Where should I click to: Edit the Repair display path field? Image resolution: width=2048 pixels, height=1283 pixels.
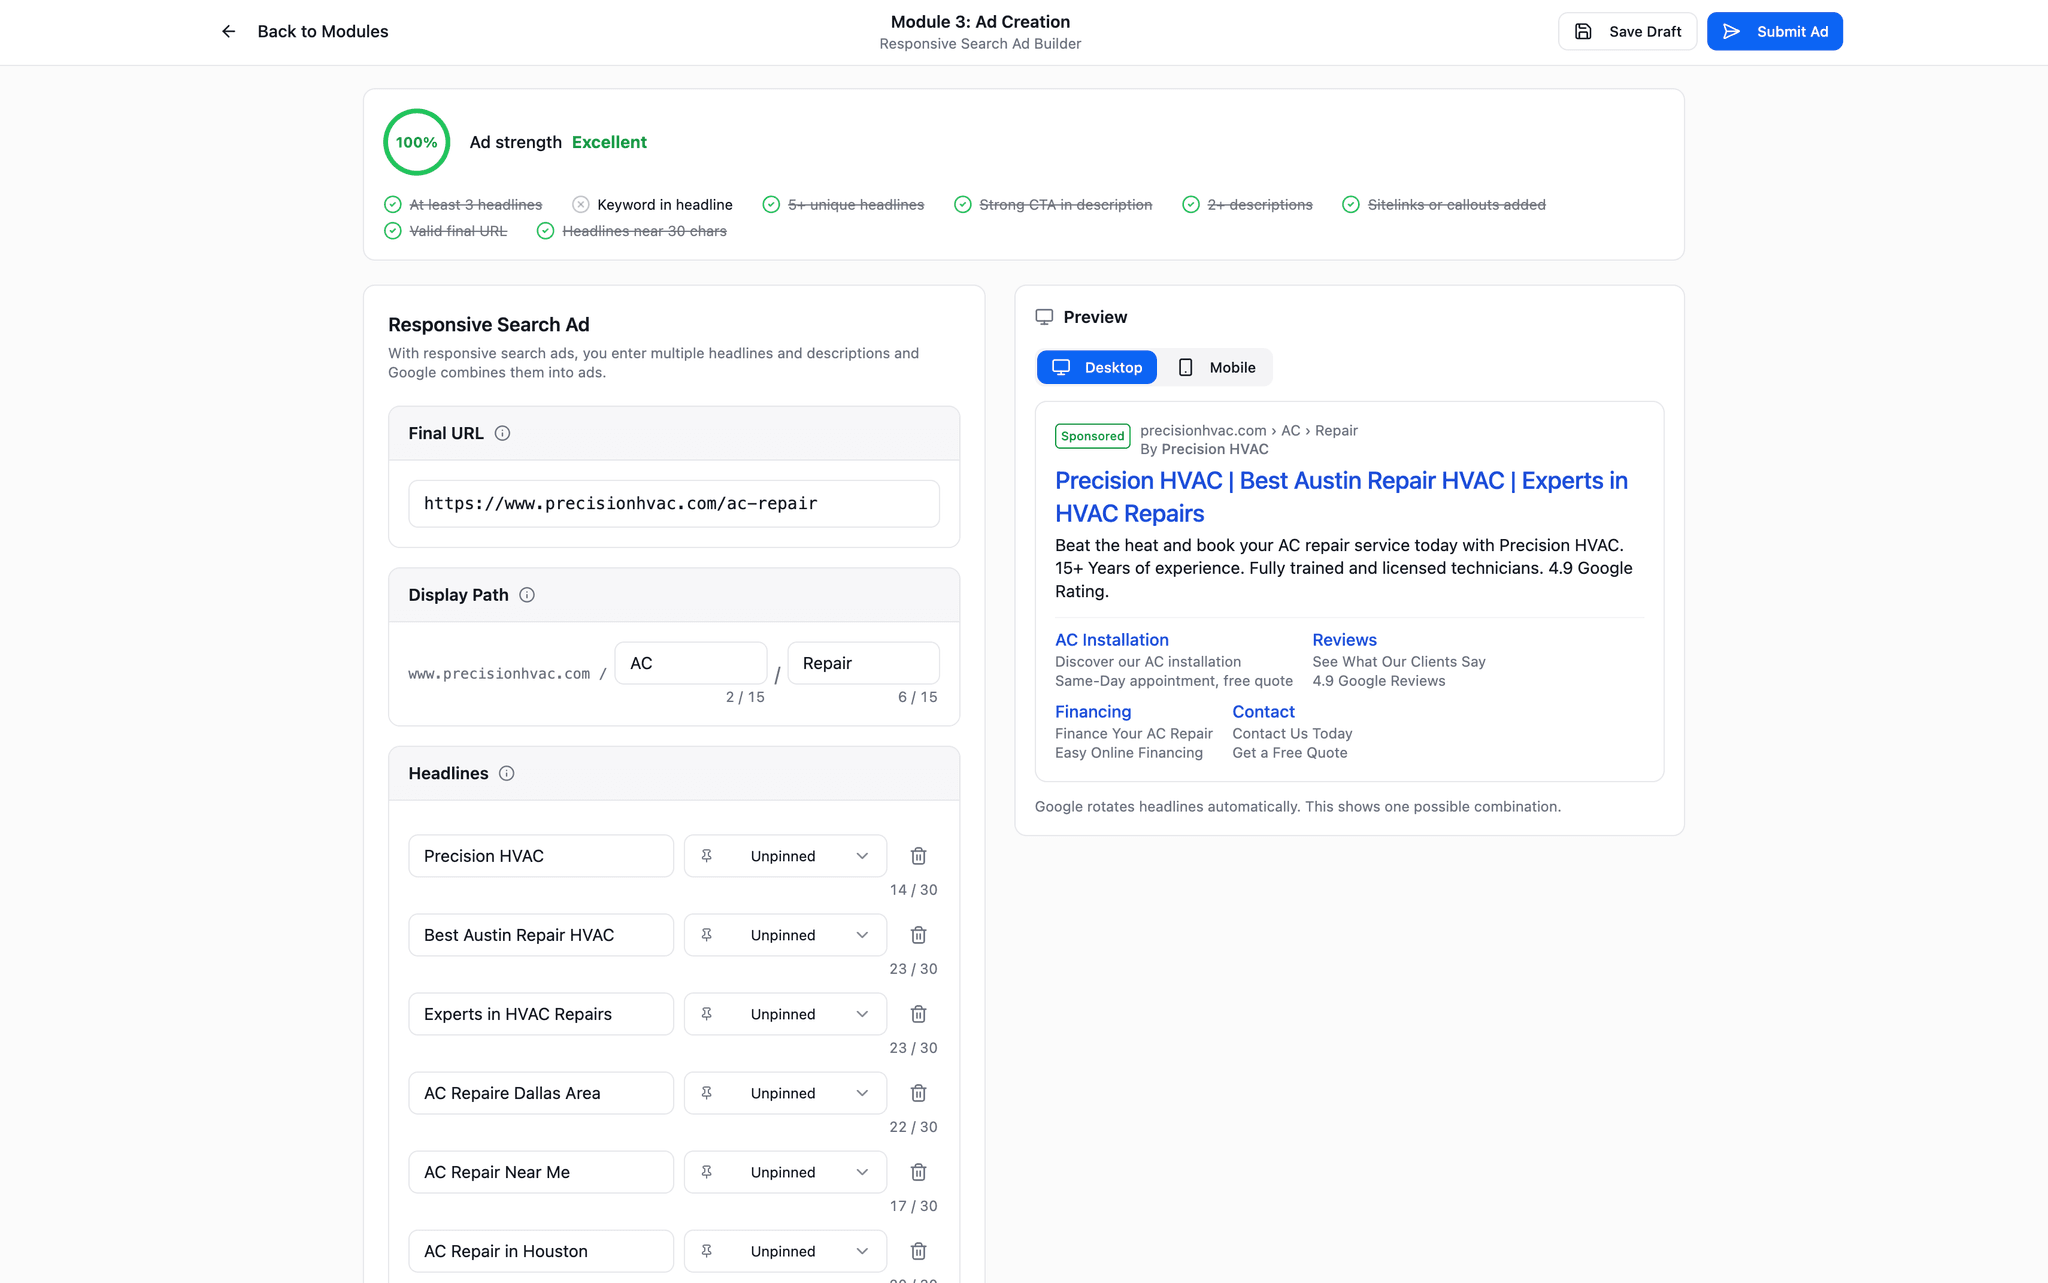pos(864,663)
